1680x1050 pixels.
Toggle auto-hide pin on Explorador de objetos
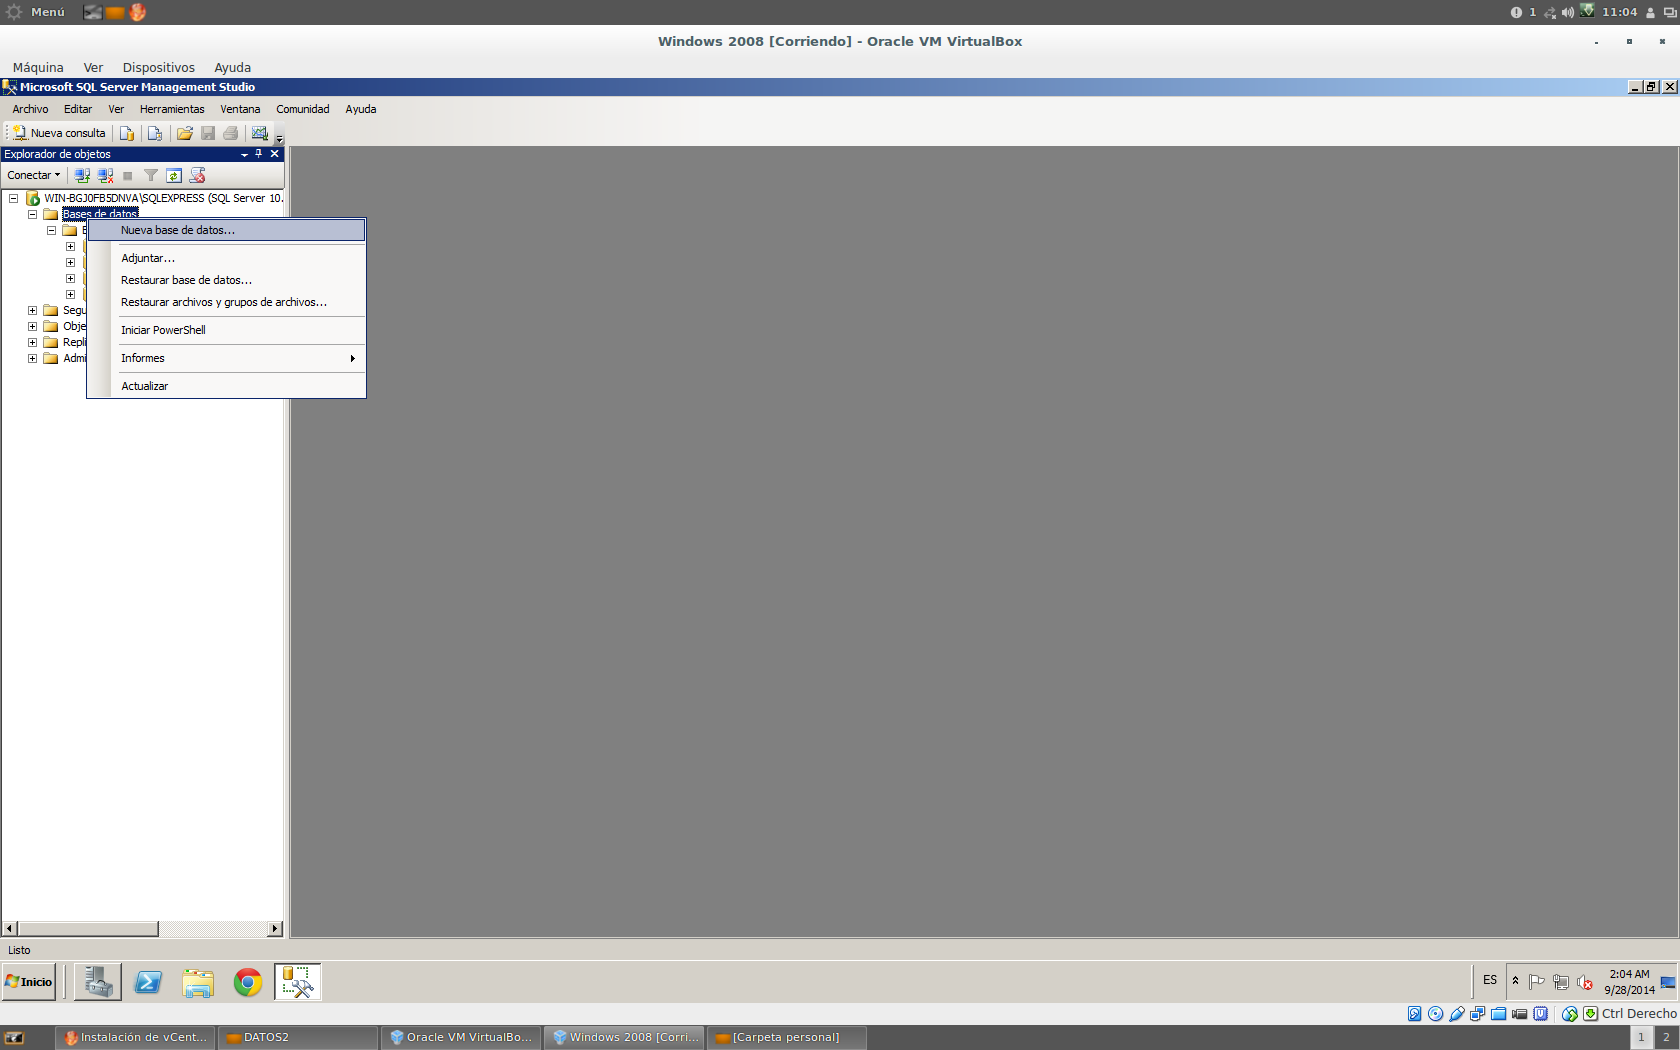tap(258, 154)
